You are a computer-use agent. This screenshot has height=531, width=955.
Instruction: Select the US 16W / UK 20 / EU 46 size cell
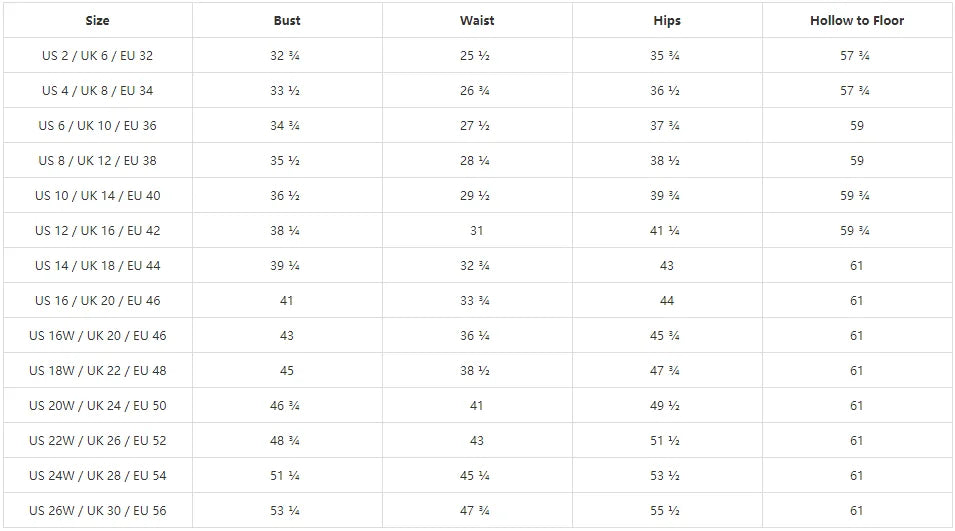[x=98, y=336]
